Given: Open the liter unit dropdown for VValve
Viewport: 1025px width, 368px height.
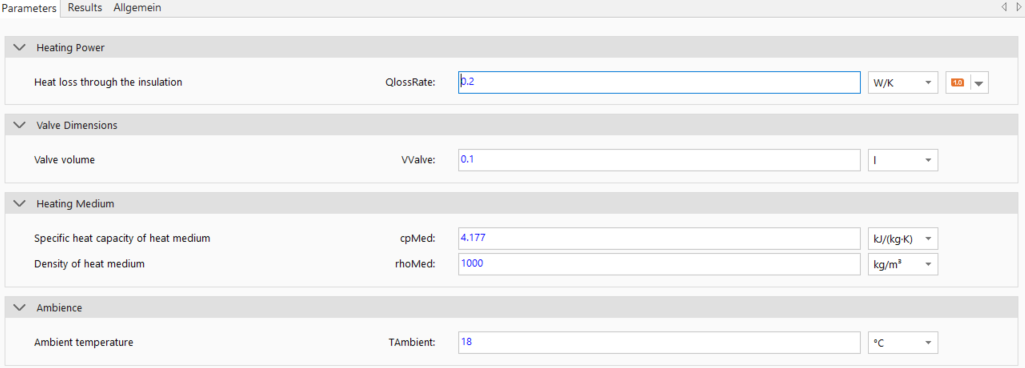Looking at the screenshot, I should (x=903, y=160).
